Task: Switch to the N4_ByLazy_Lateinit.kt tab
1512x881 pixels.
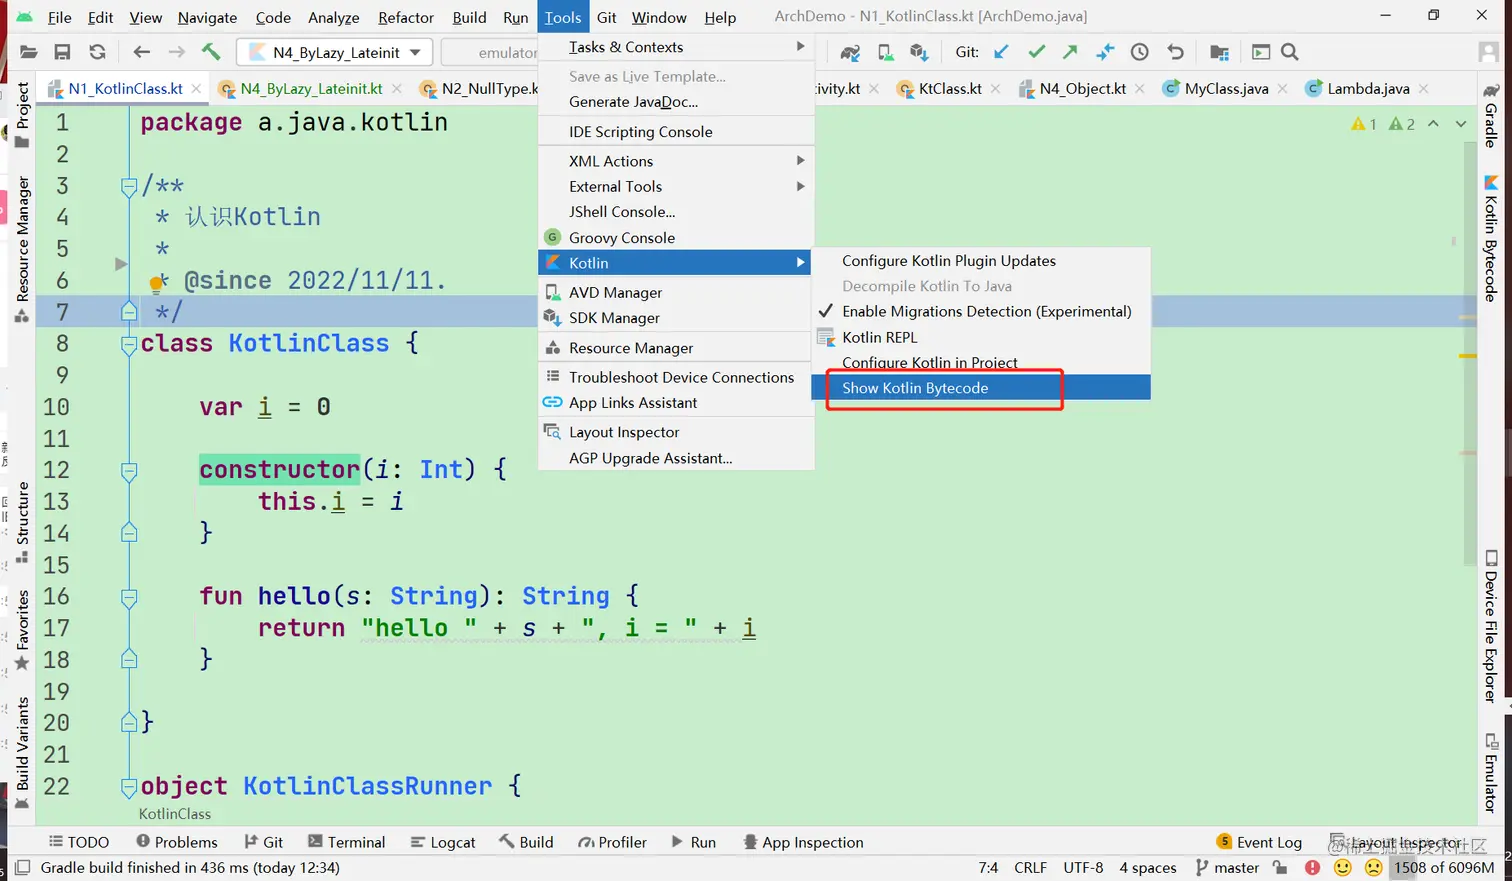Action: 311,89
